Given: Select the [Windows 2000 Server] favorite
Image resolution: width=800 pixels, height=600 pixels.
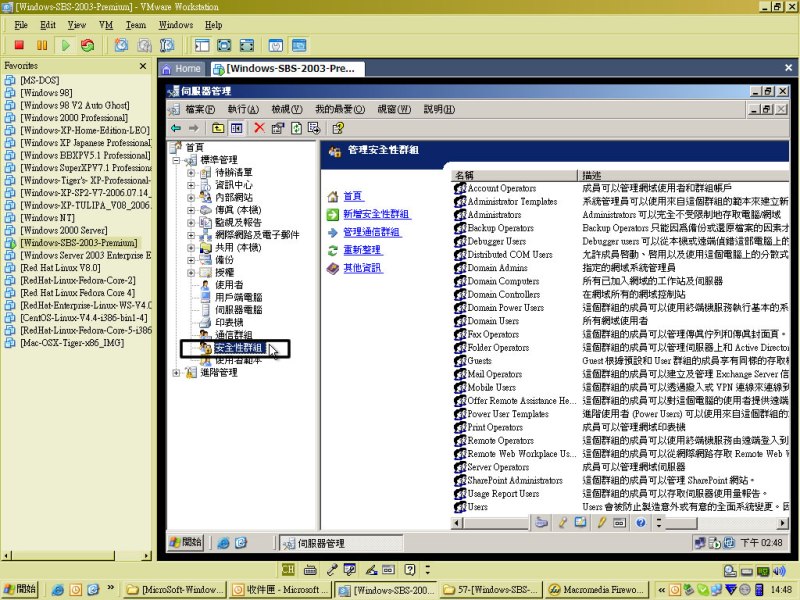Looking at the screenshot, I should click(x=64, y=230).
